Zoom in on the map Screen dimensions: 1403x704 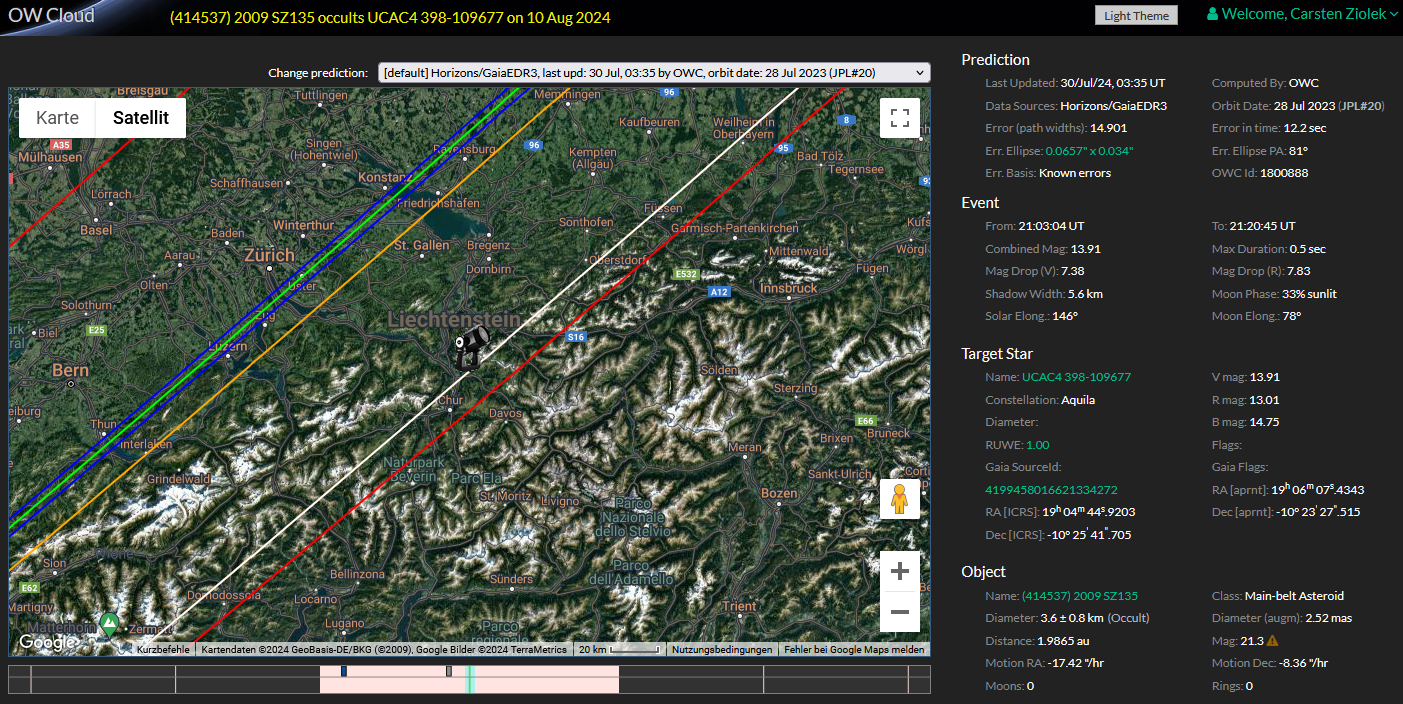point(899,571)
